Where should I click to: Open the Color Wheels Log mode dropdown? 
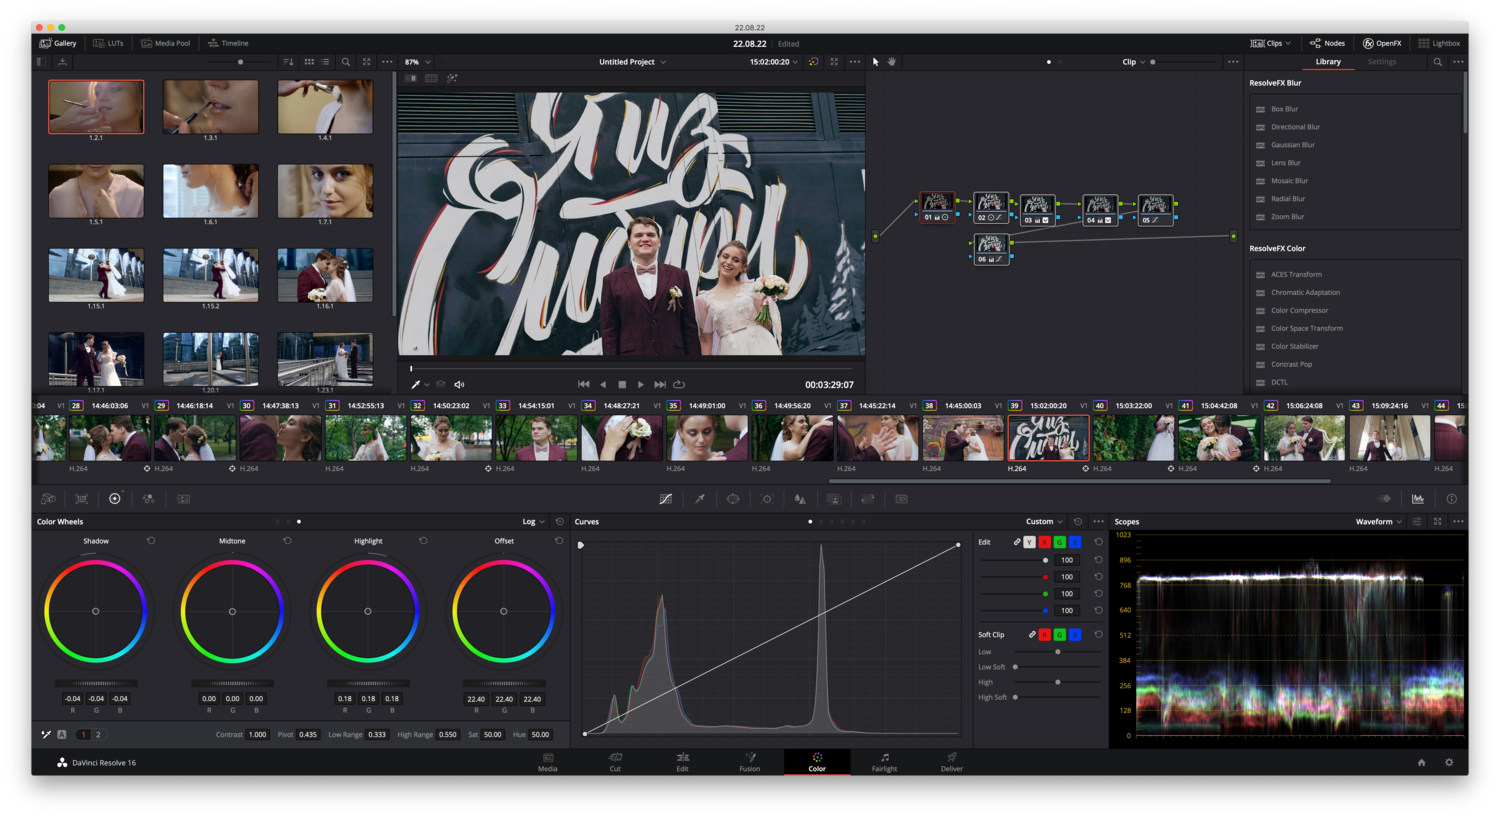tap(533, 522)
